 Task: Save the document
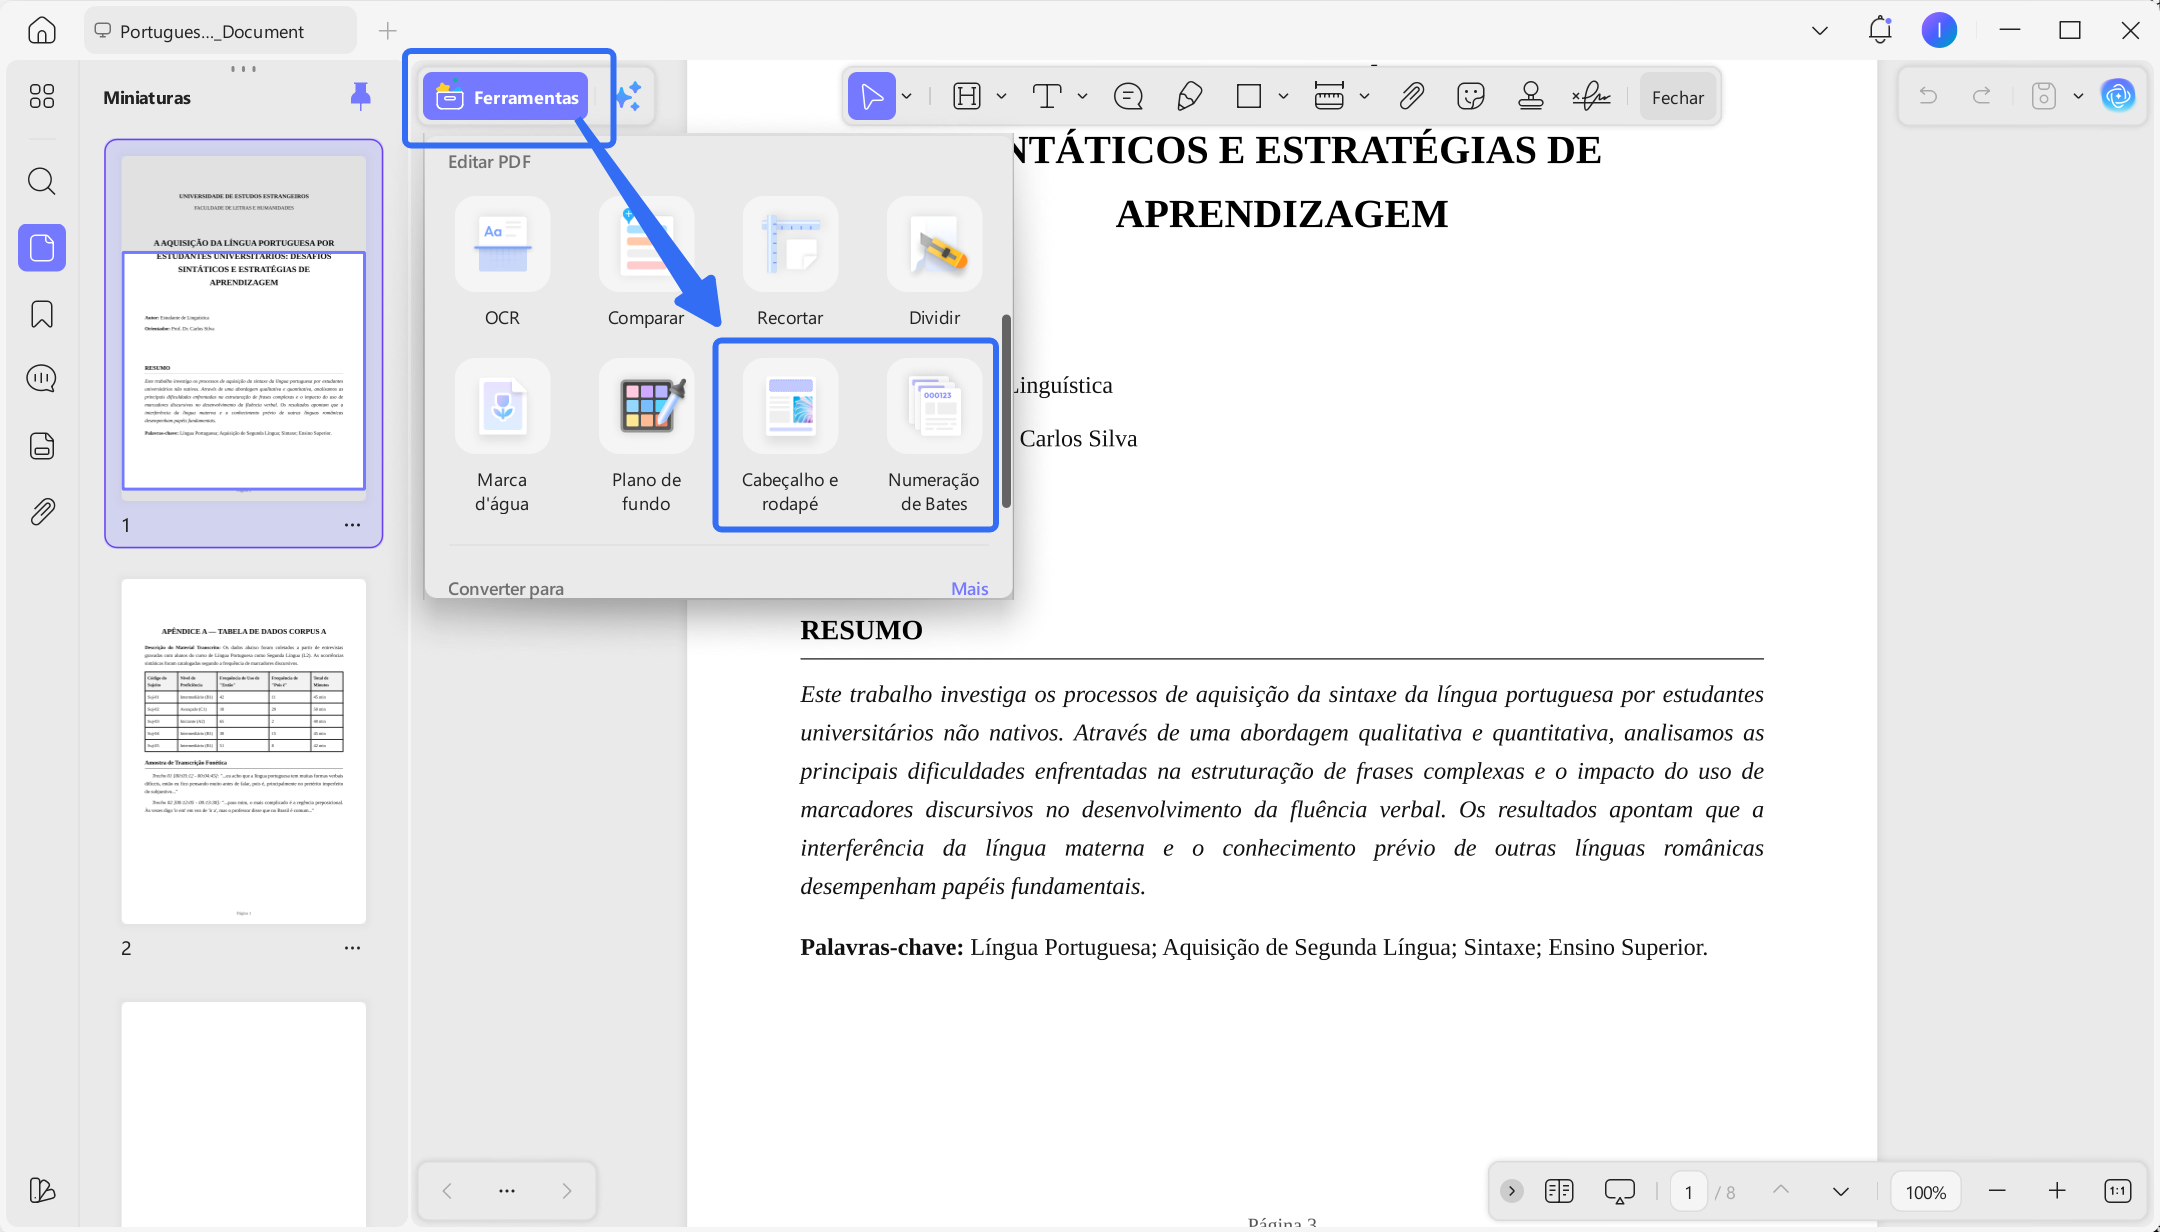(2044, 96)
